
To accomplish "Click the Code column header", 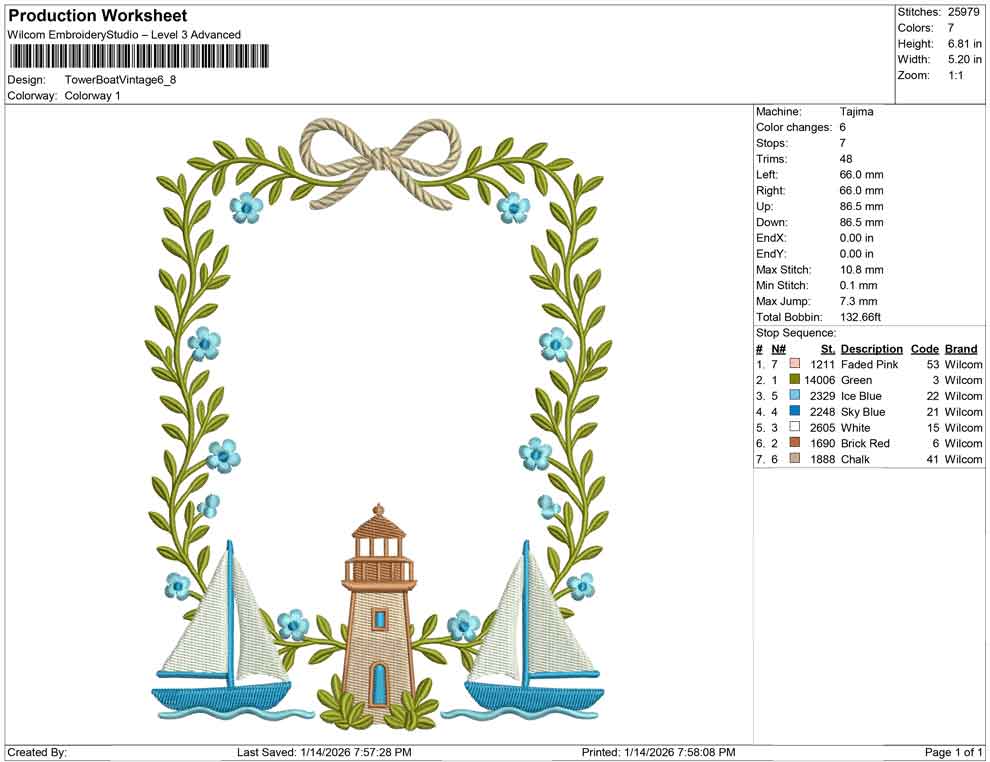I will (924, 349).
